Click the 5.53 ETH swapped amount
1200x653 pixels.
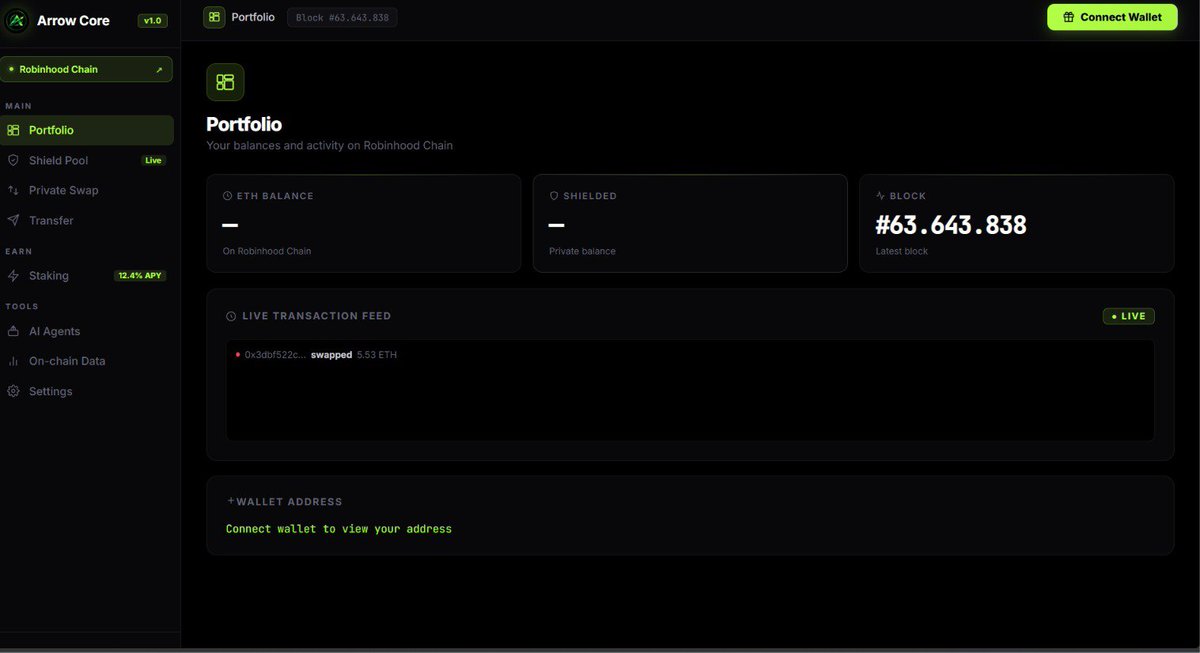377,355
